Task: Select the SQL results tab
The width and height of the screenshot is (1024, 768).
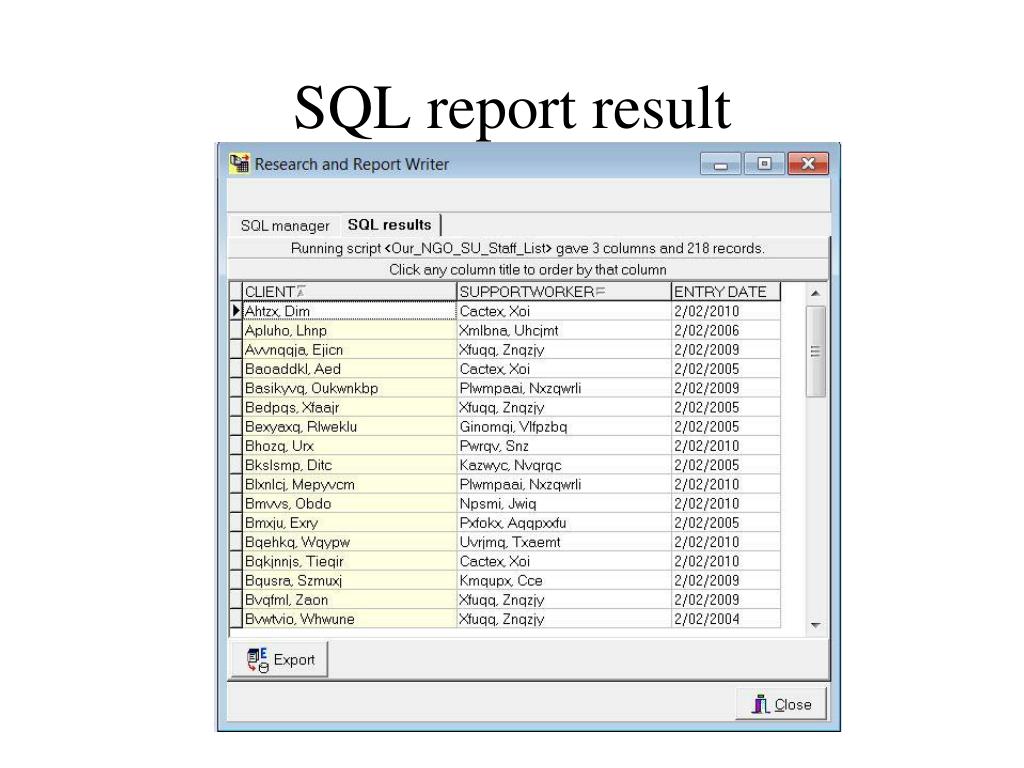Action: 390,225
